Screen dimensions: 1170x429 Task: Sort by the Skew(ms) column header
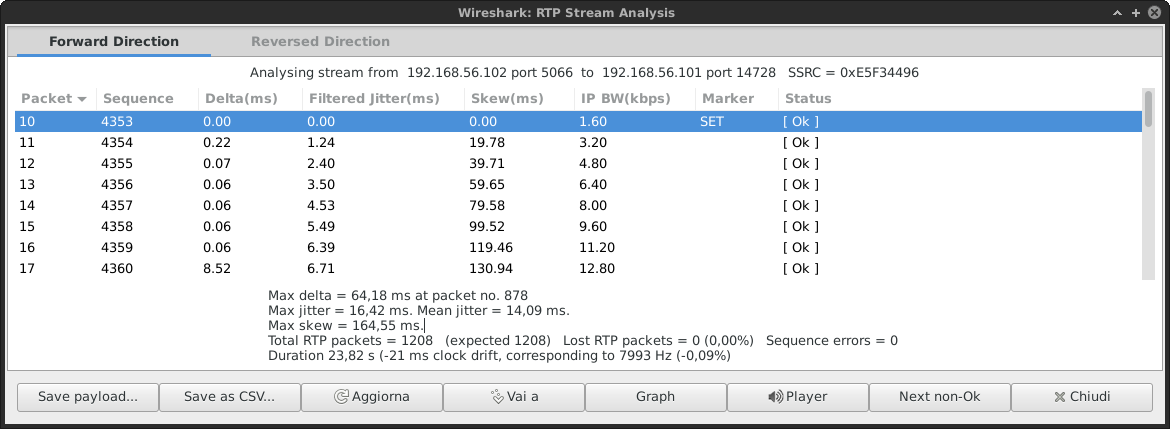click(x=519, y=98)
